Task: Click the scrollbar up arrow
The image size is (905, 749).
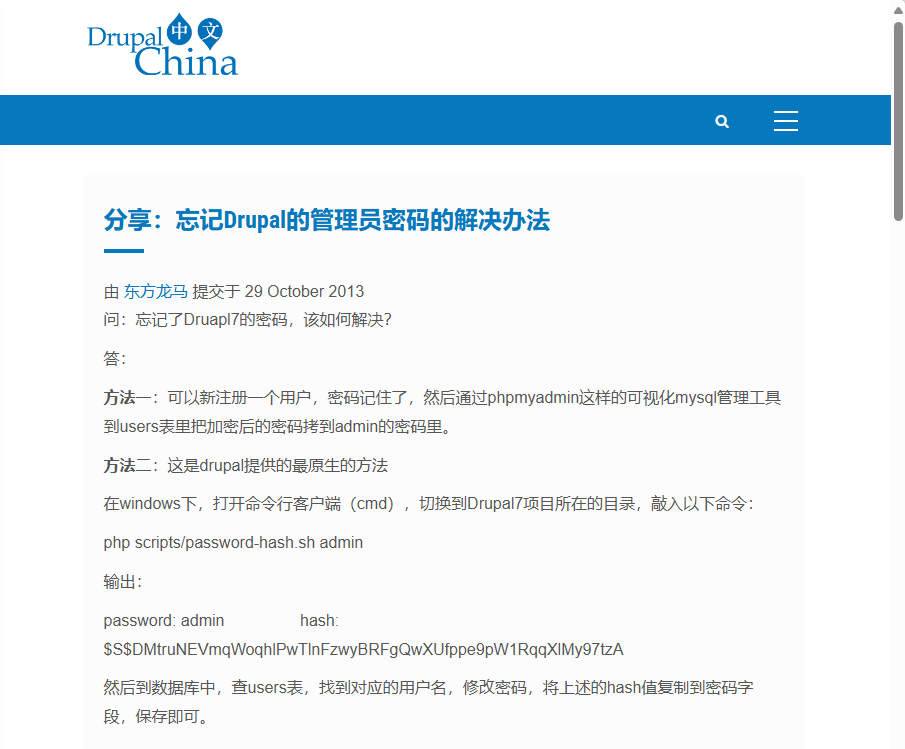Action: pos(898,9)
